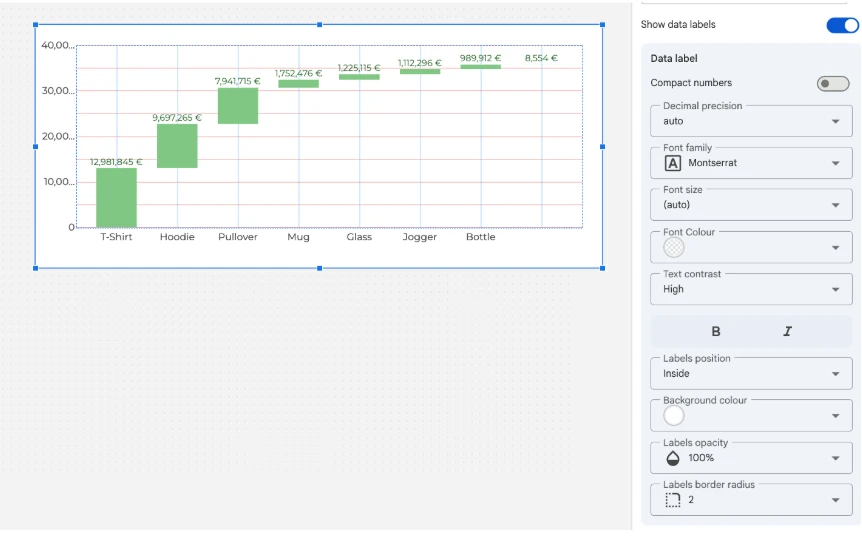Click the Font Colour swatch circle
The height and width of the screenshot is (536, 862).
(x=673, y=247)
